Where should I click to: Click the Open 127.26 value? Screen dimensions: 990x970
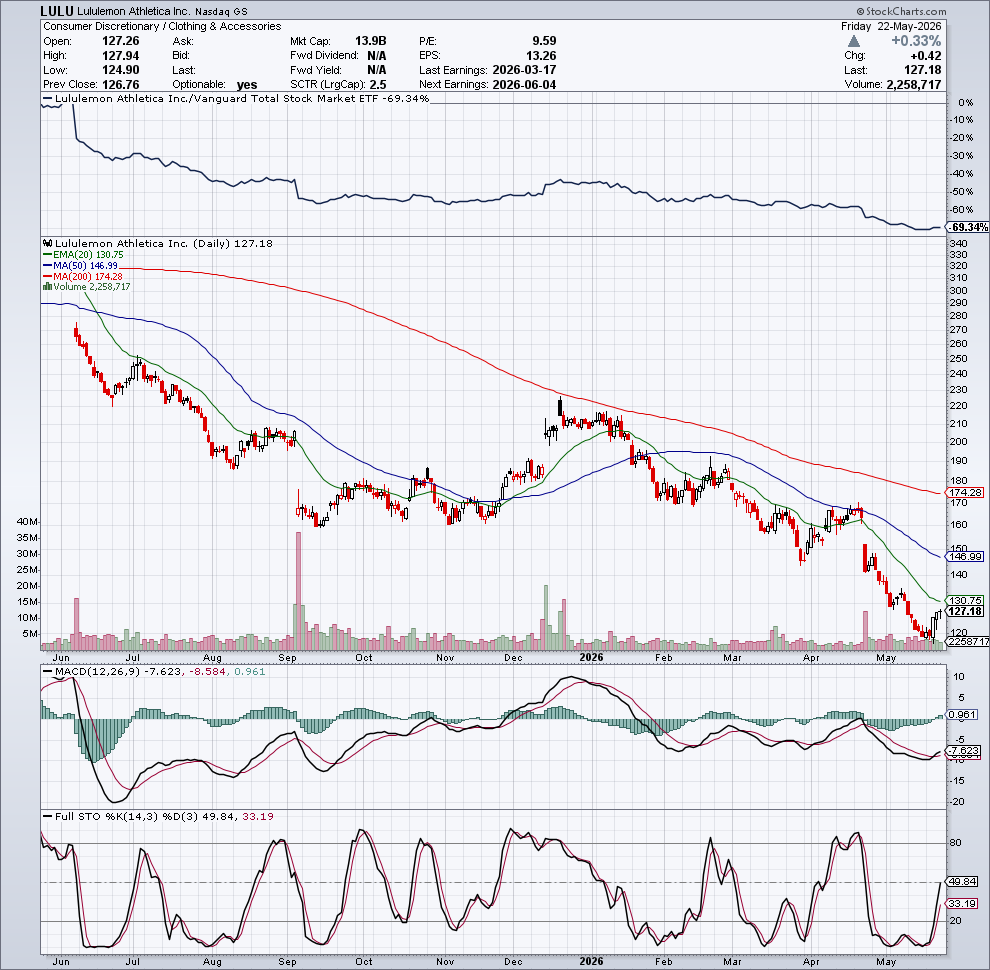click(121, 41)
